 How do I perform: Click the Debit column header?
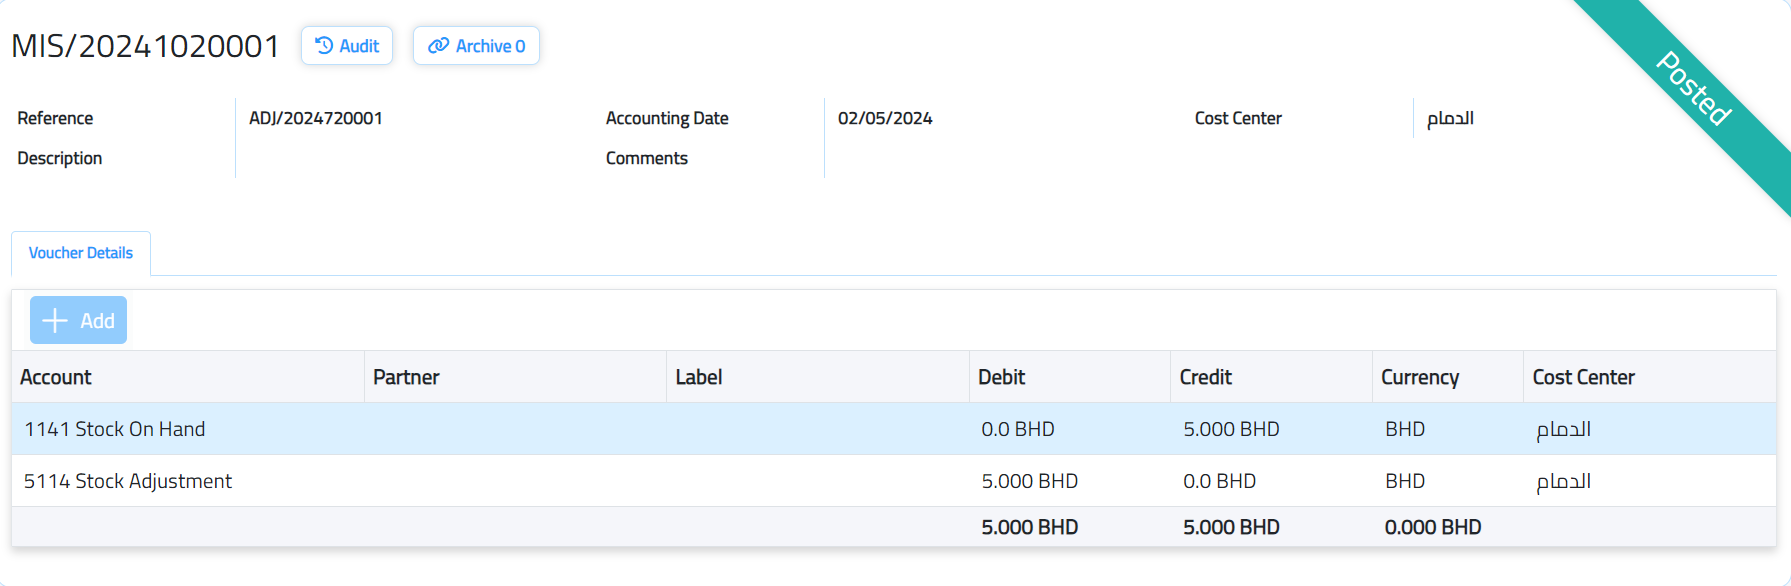pos(1001,377)
